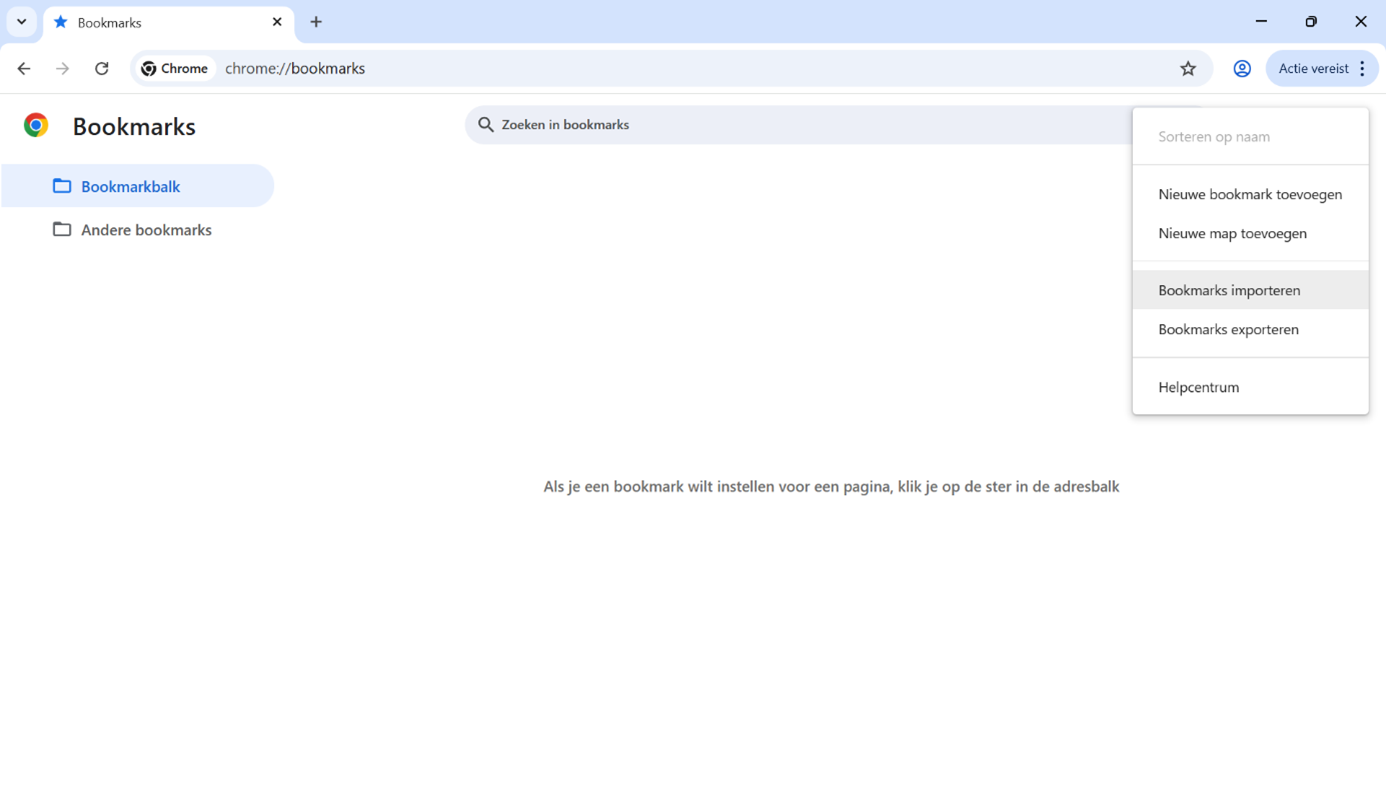Click the back navigation arrow
This screenshot has width=1386, height=807.
click(x=23, y=68)
